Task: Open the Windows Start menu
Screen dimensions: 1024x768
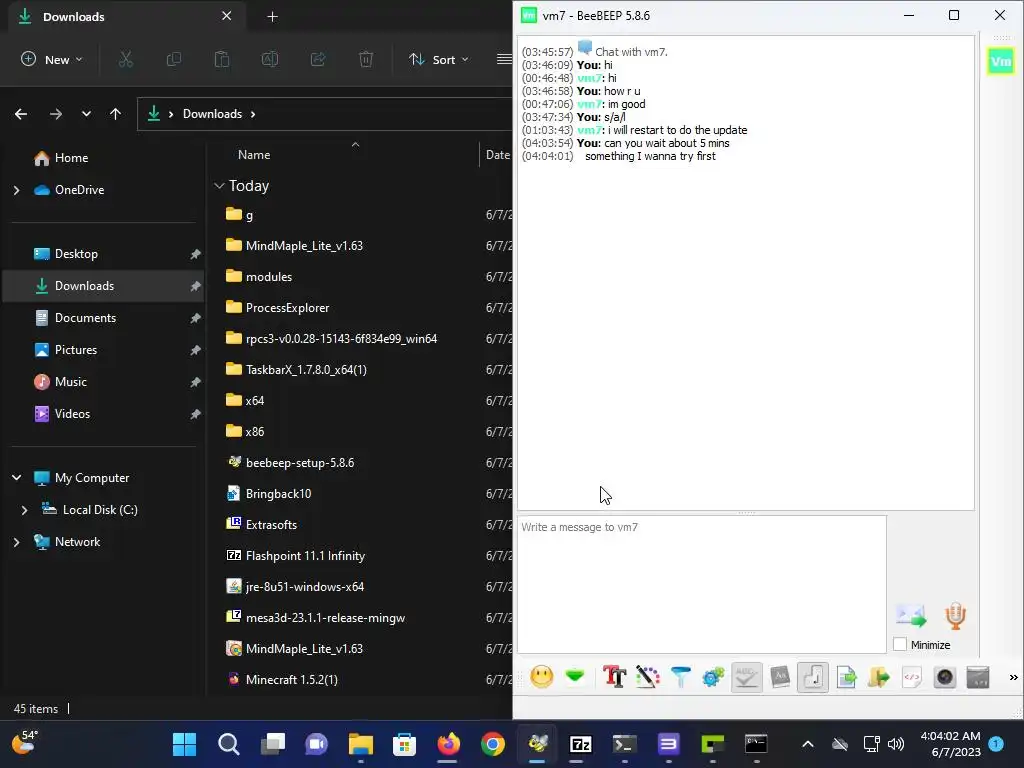Action: (x=184, y=744)
